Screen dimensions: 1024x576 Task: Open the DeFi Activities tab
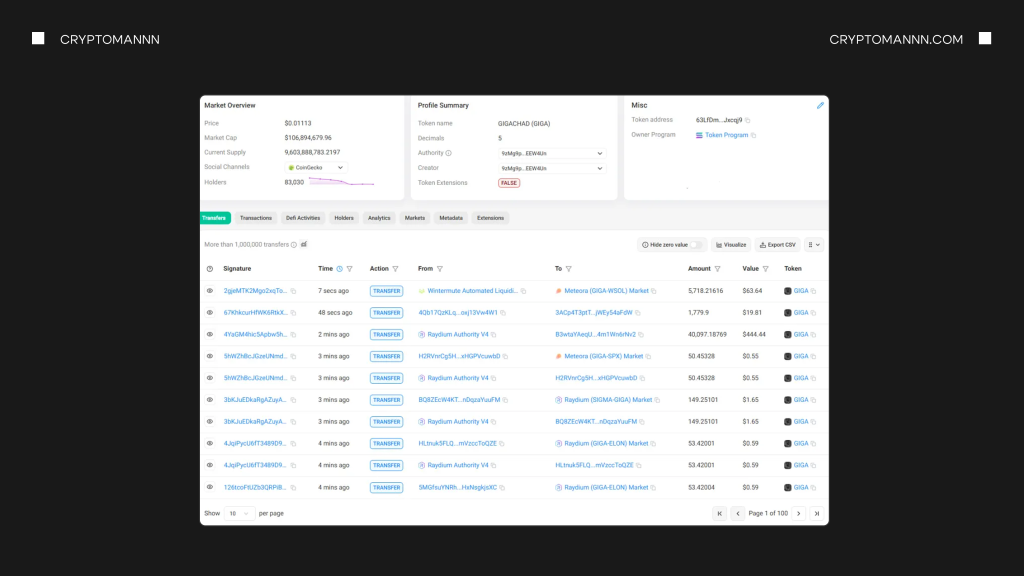click(302, 218)
